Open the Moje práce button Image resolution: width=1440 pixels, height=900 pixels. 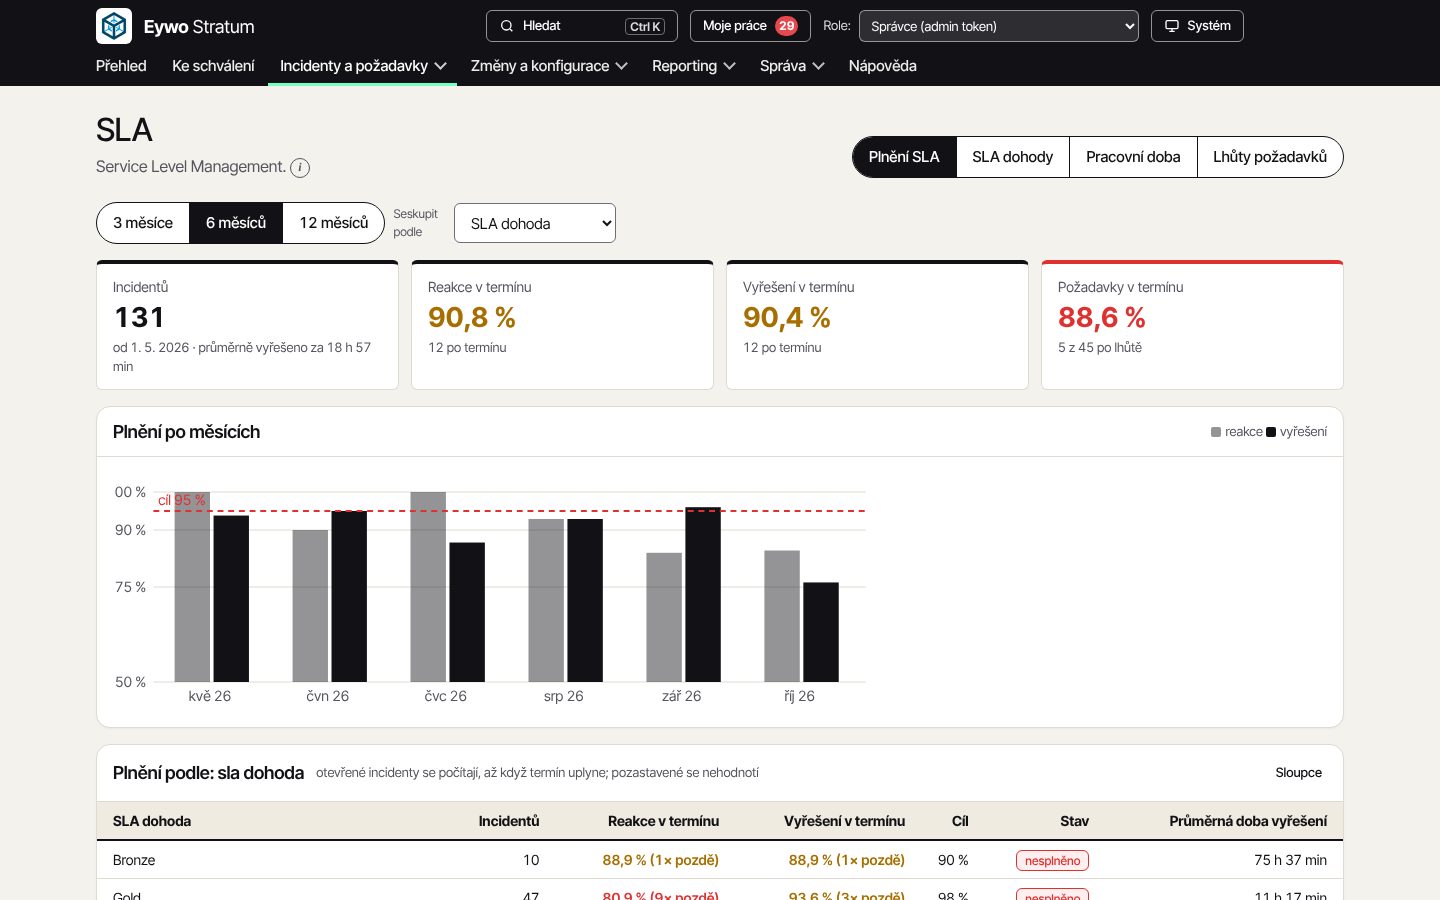pyautogui.click(x=750, y=26)
